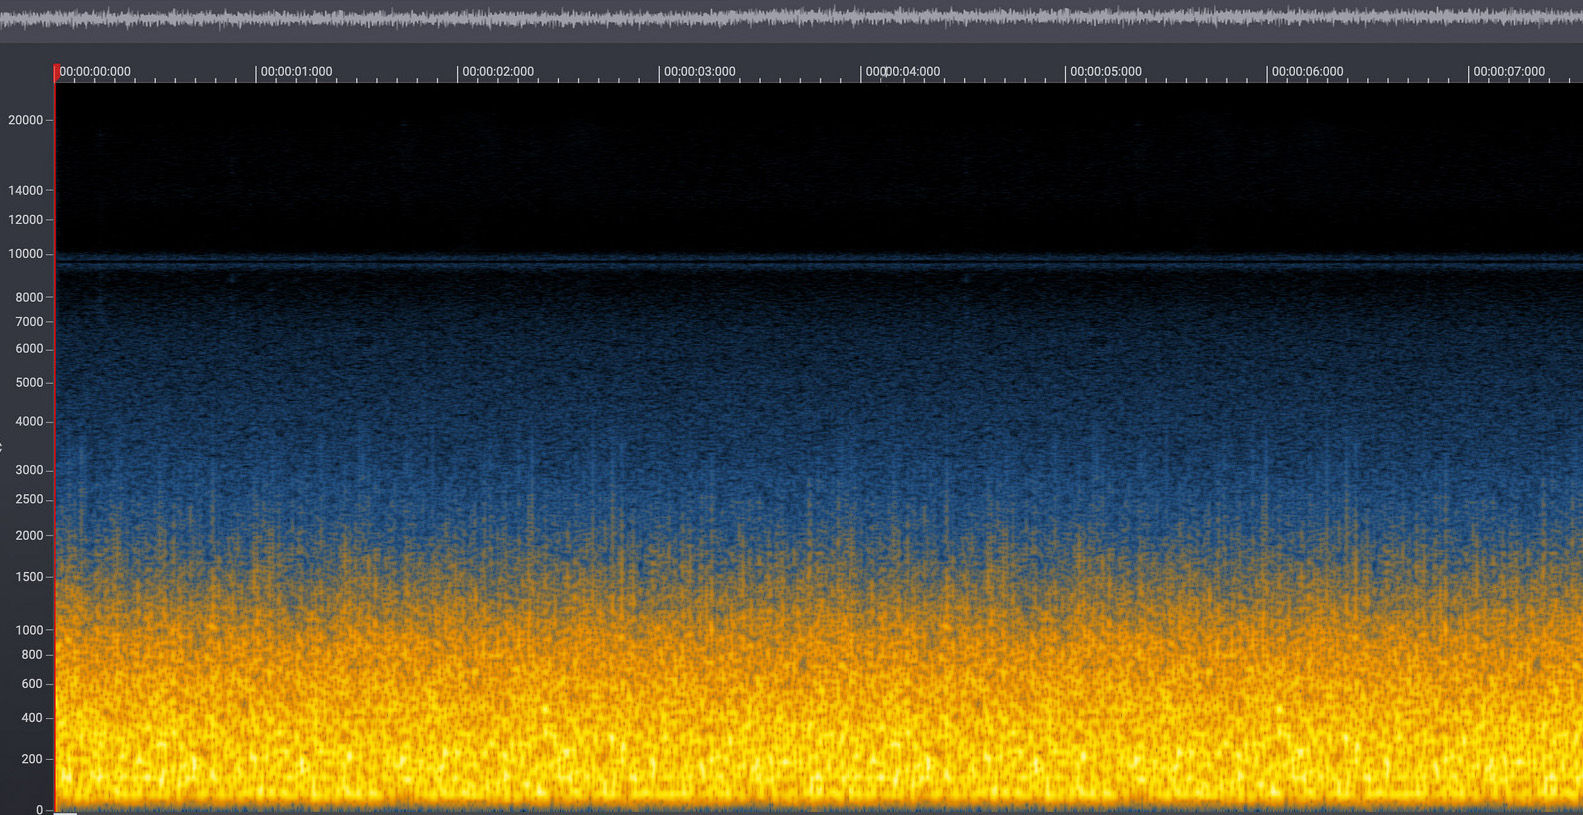This screenshot has width=1583, height=815.
Task: Click the red playhead at 00:00:00:000
Action: pyautogui.click(x=56, y=72)
